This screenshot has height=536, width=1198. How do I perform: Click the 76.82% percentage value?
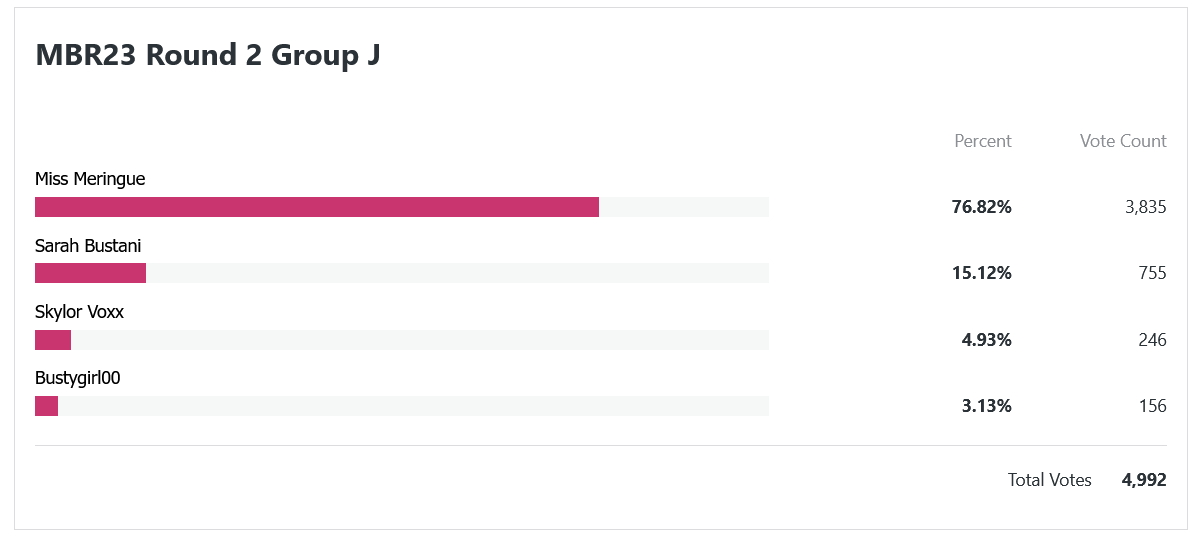click(982, 207)
